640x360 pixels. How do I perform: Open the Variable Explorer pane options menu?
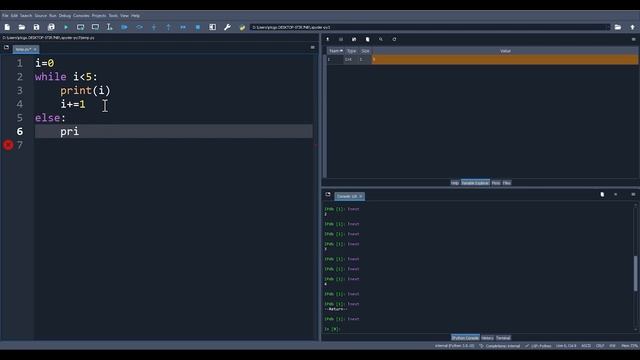[633, 39]
